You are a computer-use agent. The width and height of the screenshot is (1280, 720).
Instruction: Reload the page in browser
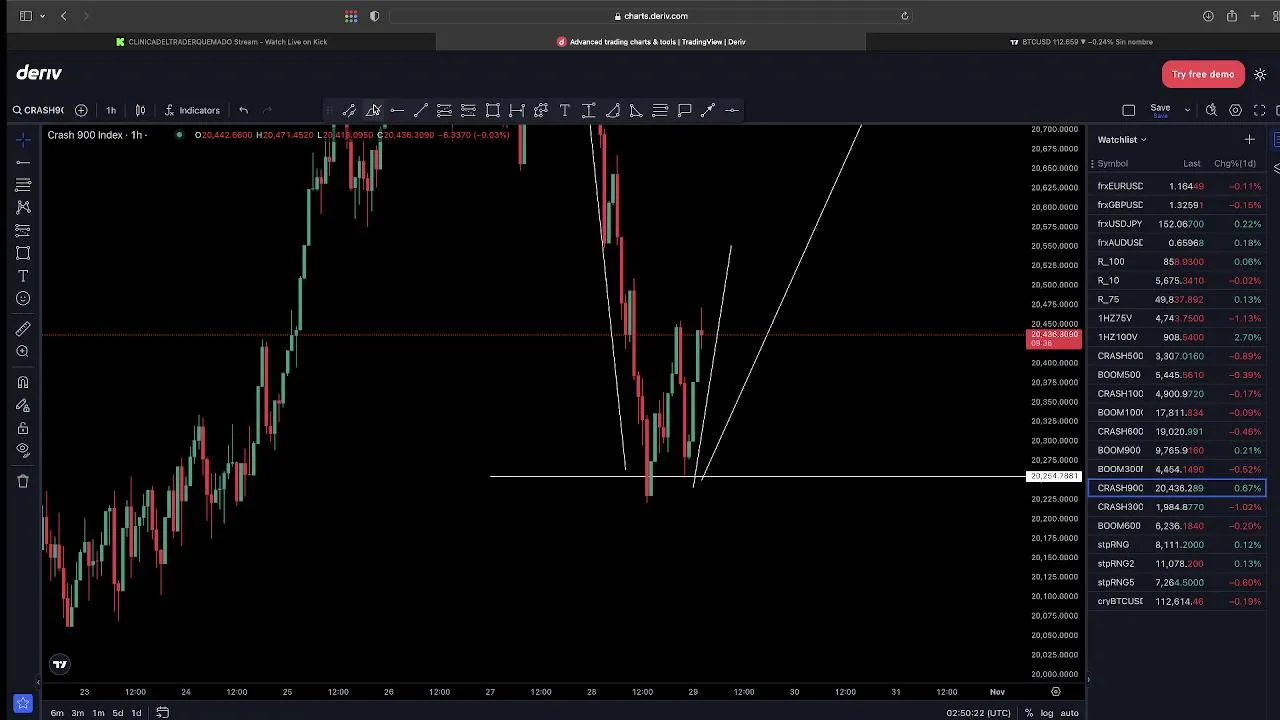904,16
